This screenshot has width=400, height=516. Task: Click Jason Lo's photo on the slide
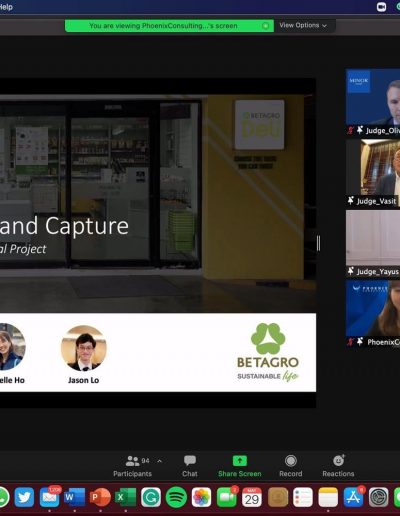[x=84, y=348]
